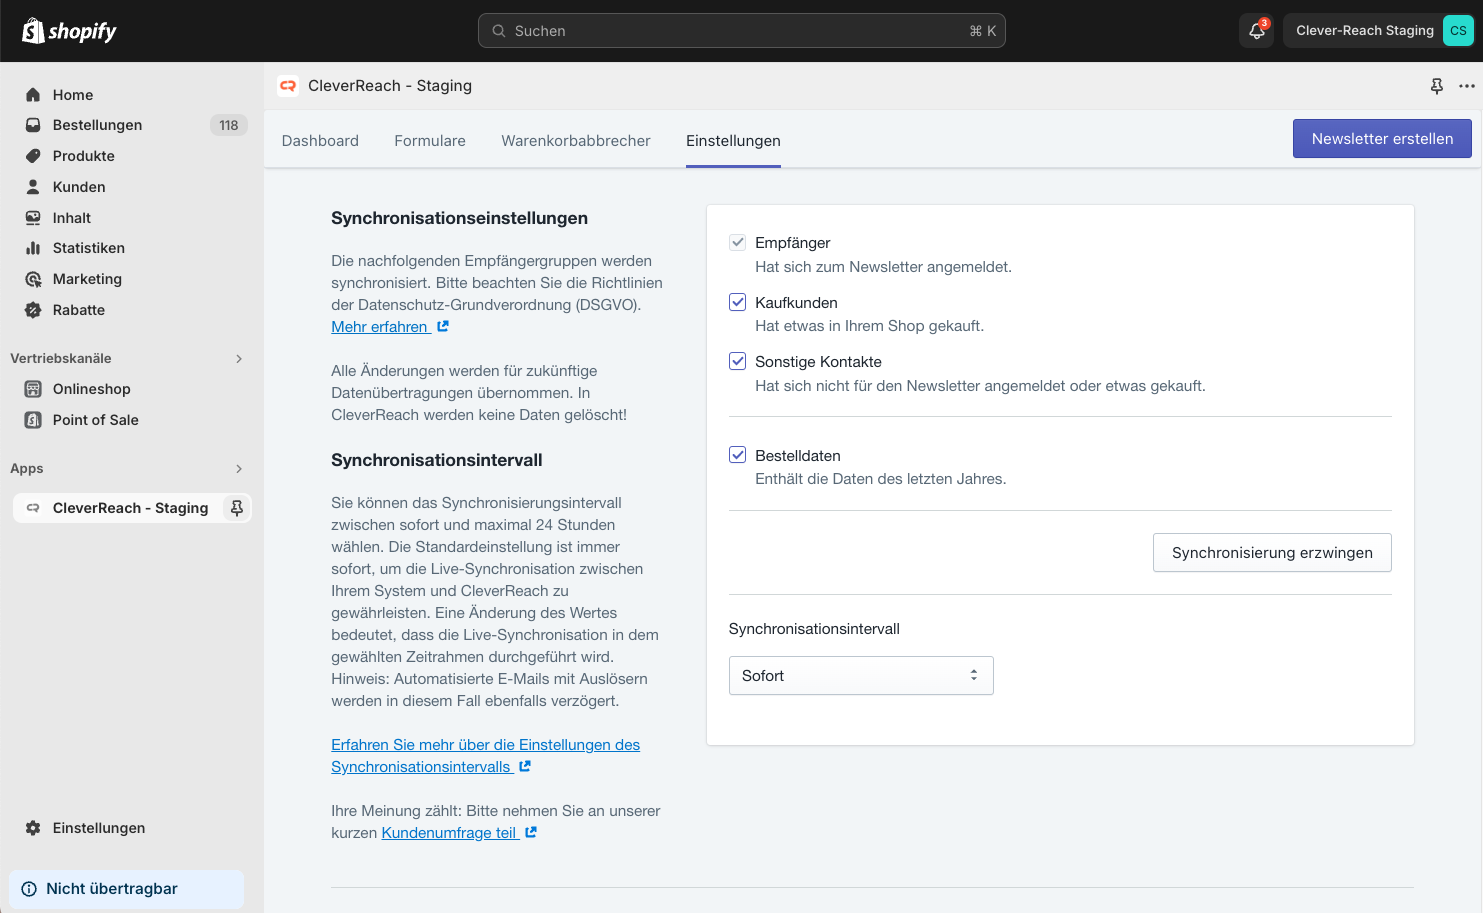Open the three-dot more actions menu
The image size is (1483, 913).
click(1467, 86)
